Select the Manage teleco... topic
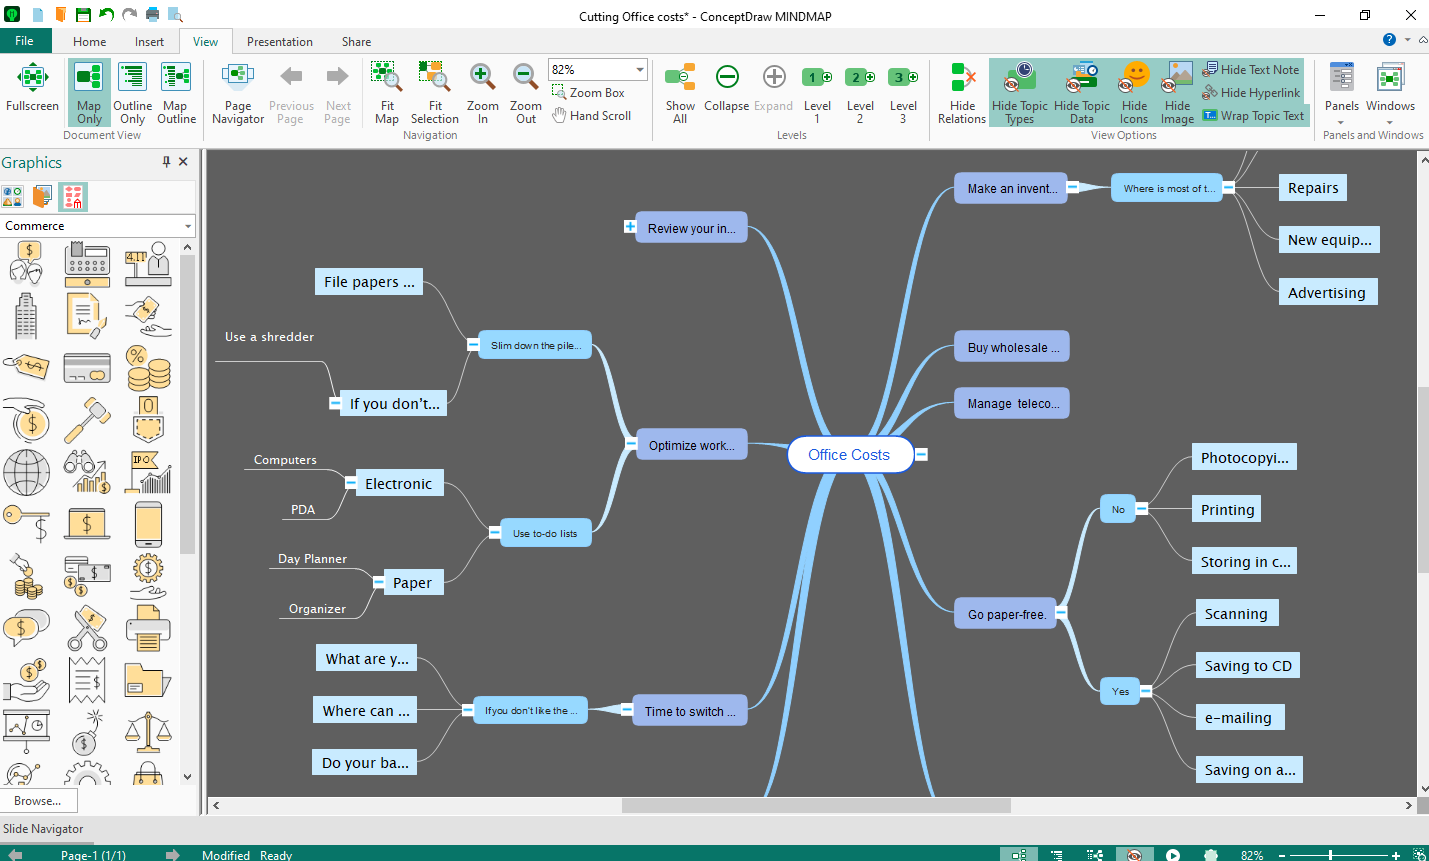 pyautogui.click(x=1012, y=403)
